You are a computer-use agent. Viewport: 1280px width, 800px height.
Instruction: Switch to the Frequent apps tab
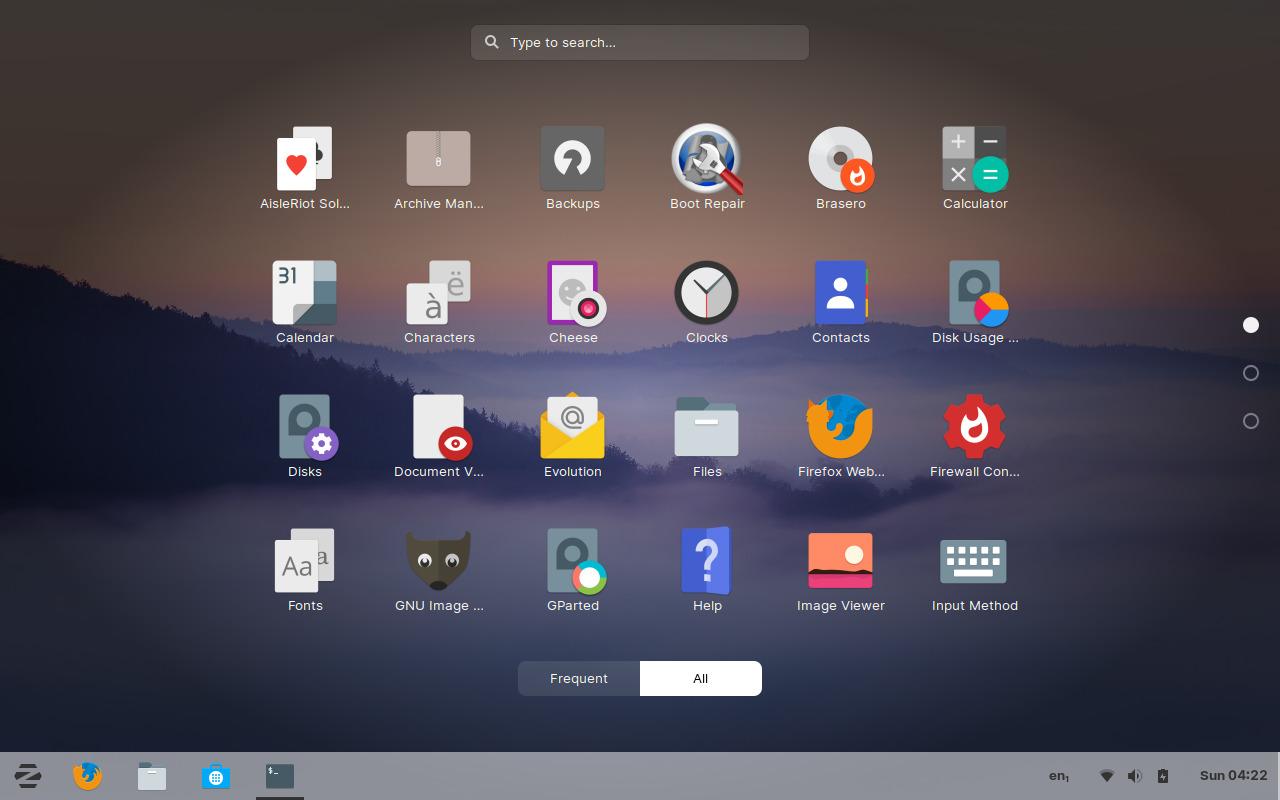coord(578,678)
